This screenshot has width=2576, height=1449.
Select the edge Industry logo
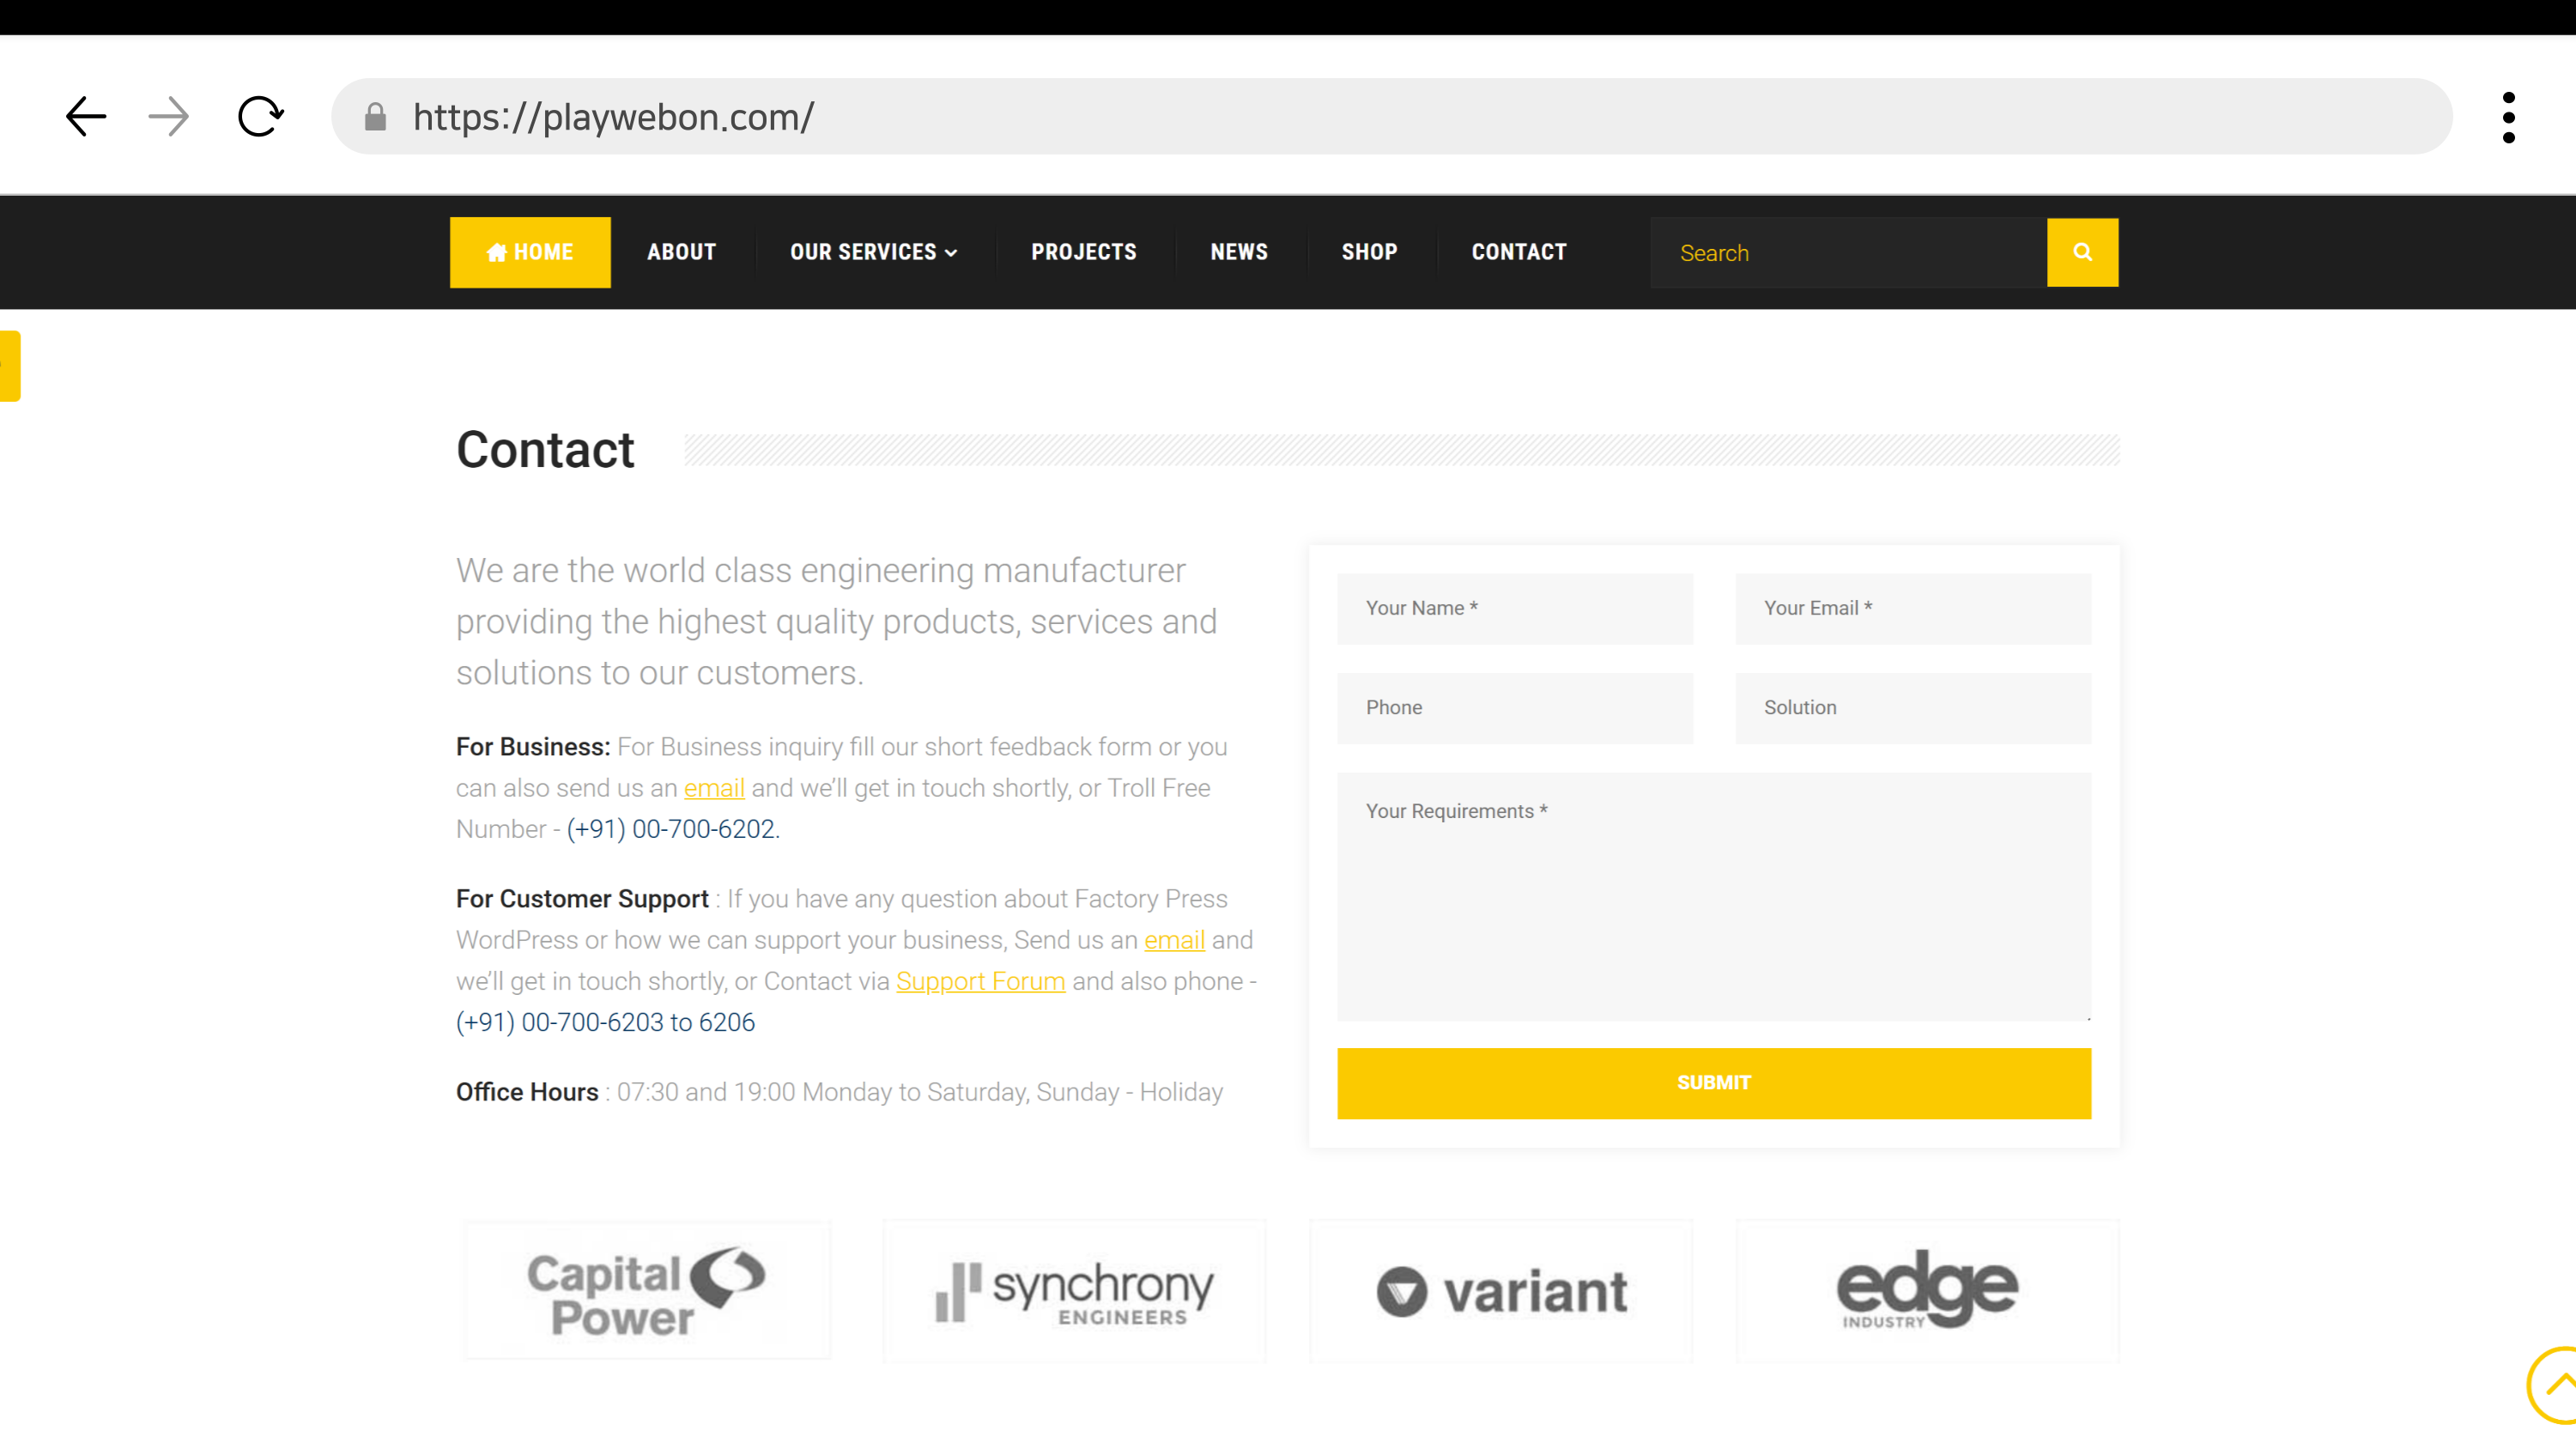(1927, 1290)
